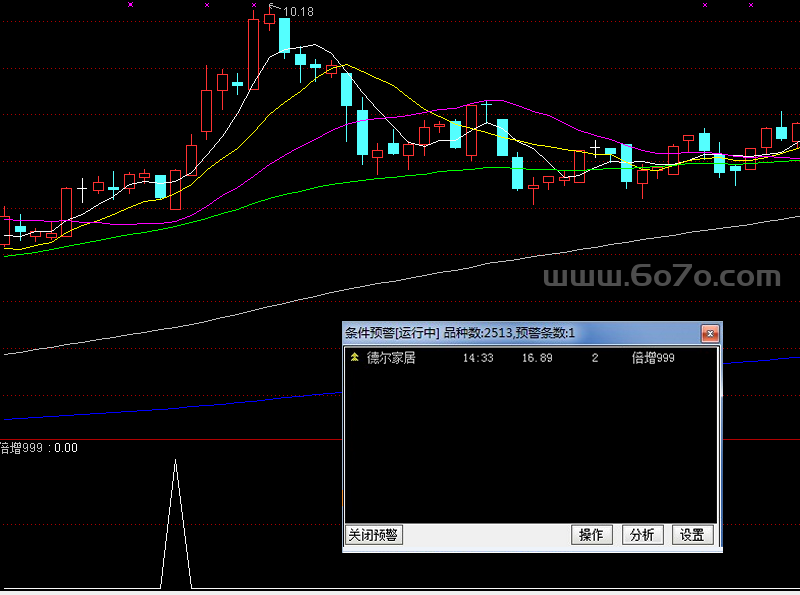
Task: Click the yellow arrow icon beside 德尔家居
Action: coord(354,357)
